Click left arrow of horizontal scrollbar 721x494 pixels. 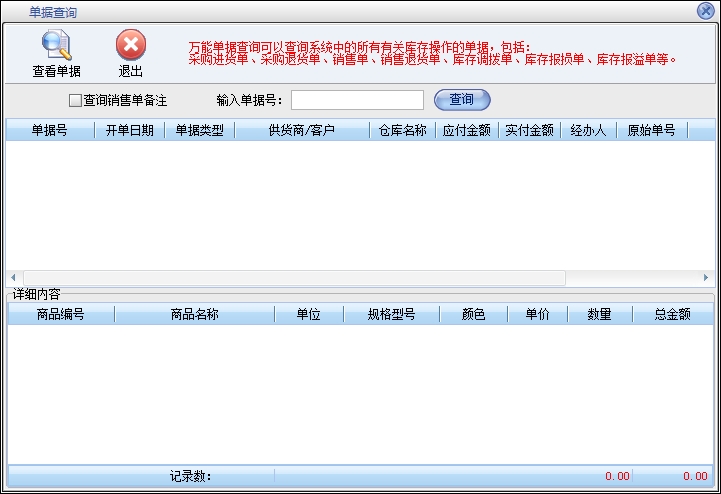[x=13, y=277]
